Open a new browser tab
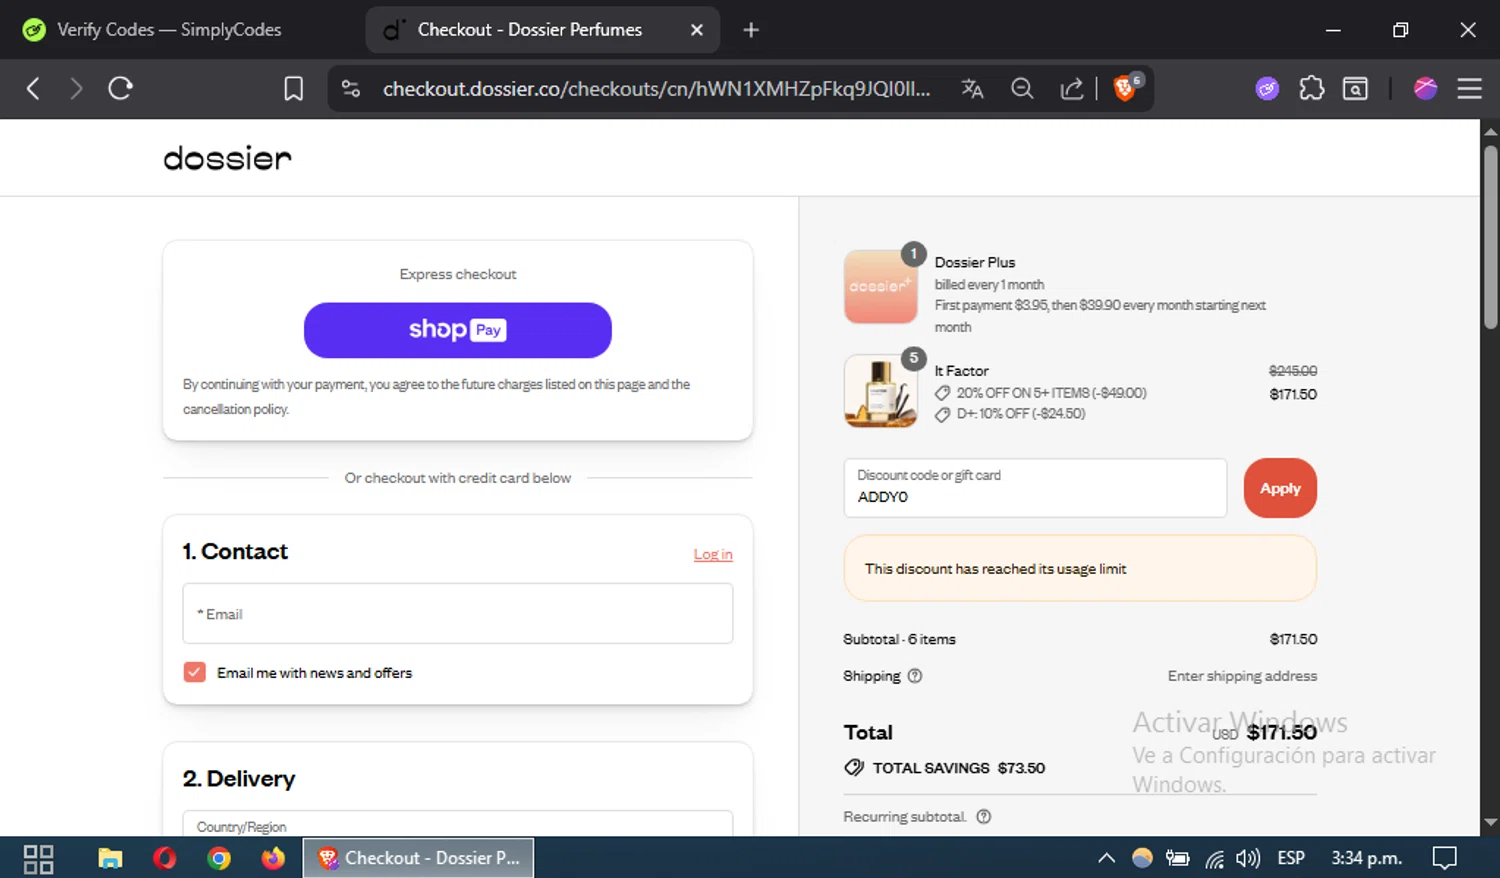Viewport: 1500px width, 878px height. coord(751,30)
